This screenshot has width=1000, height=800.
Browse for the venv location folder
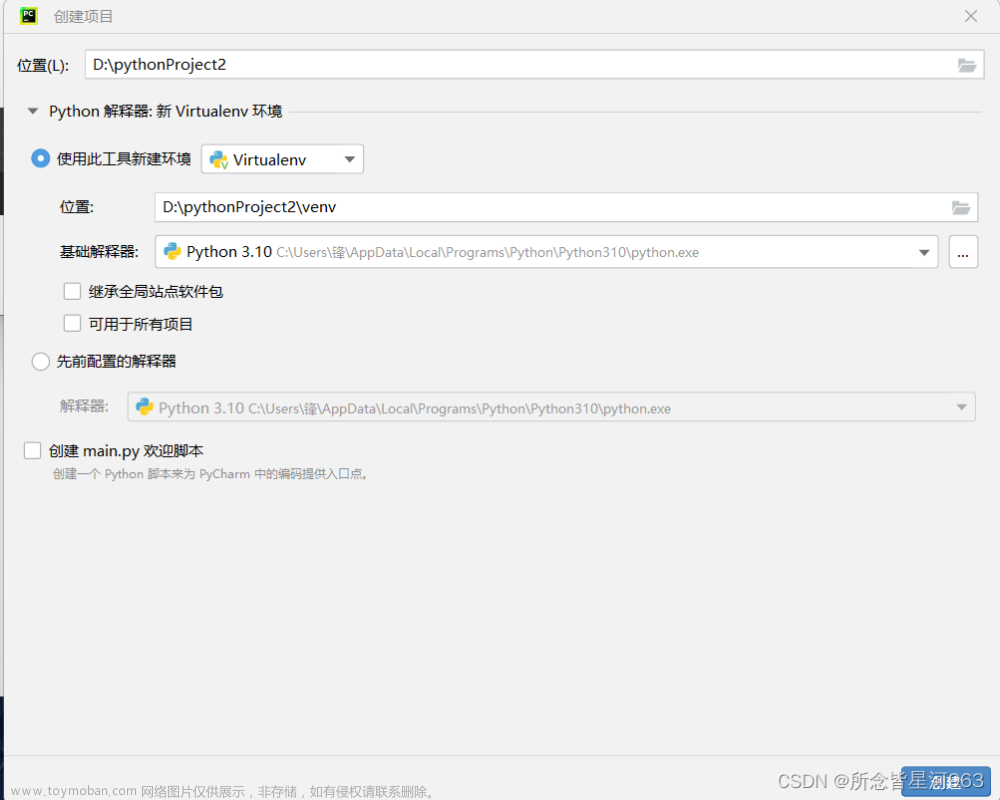(960, 207)
